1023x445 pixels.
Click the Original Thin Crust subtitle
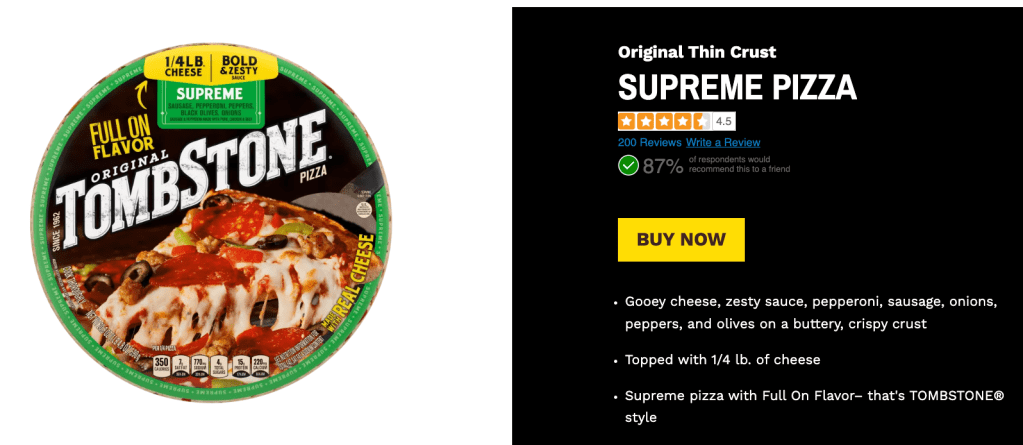coord(697,52)
